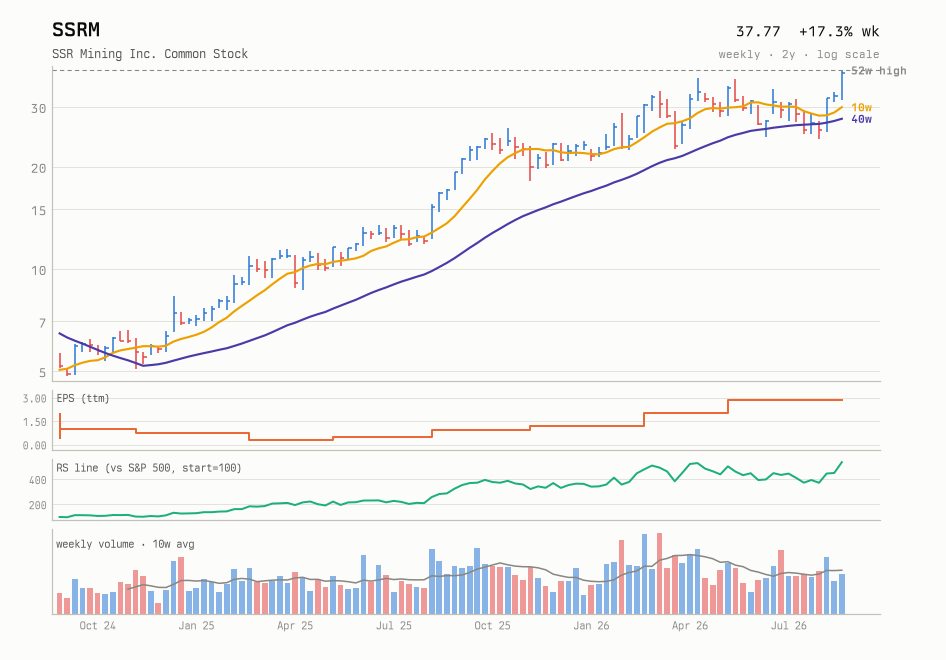946x660 pixels.
Task: Click the latest weekly price bar at the 52w high
Action: click(x=842, y=85)
